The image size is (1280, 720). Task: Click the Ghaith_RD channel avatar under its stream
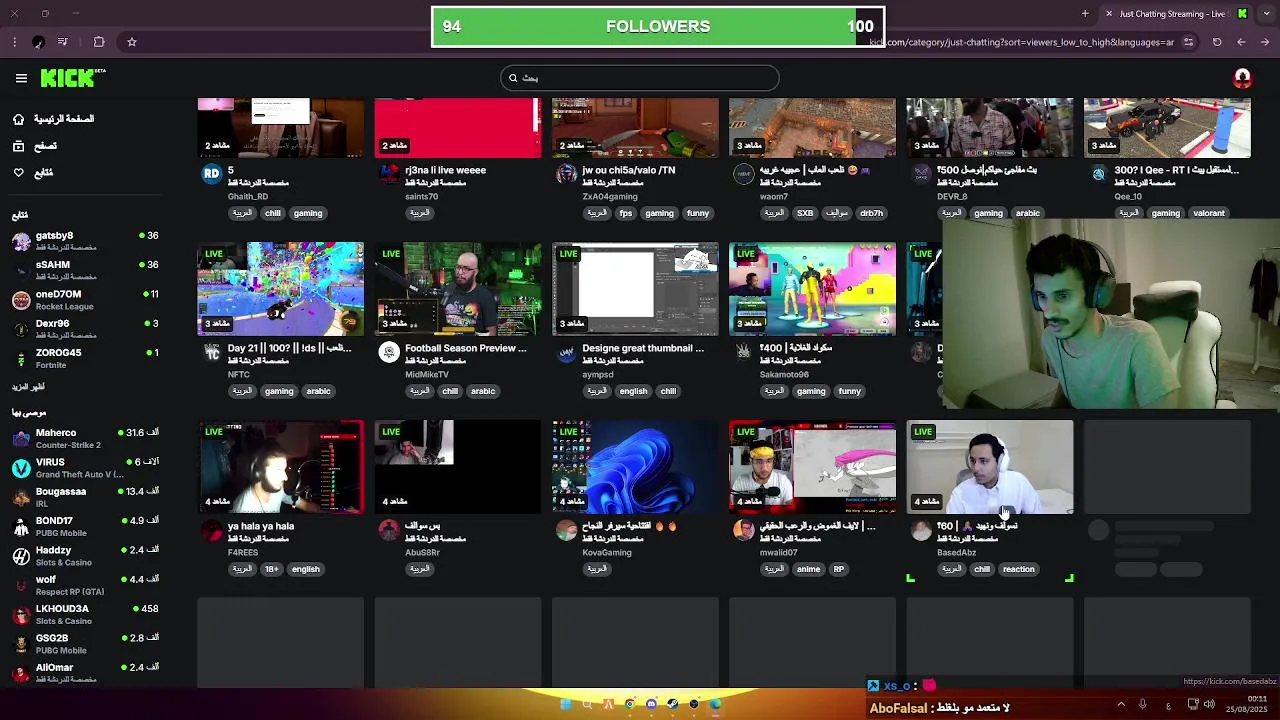pyautogui.click(x=211, y=174)
